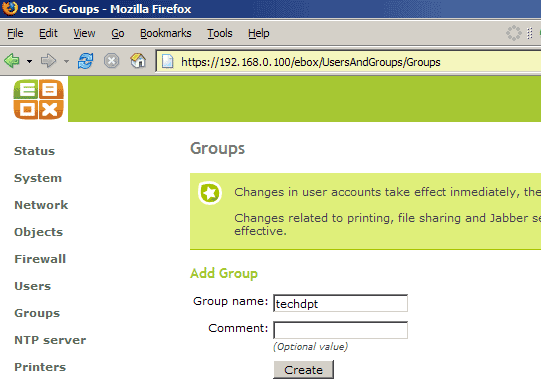Open the NTP server sidebar link
The height and width of the screenshot is (387, 541).
tap(50, 340)
